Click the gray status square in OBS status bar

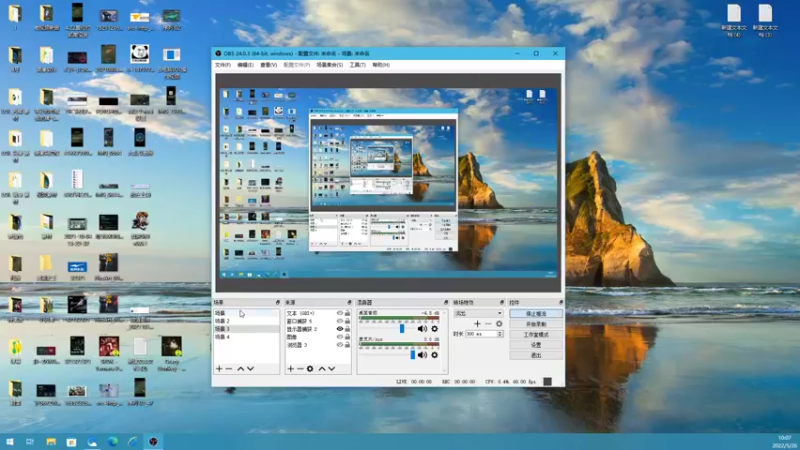tap(547, 381)
